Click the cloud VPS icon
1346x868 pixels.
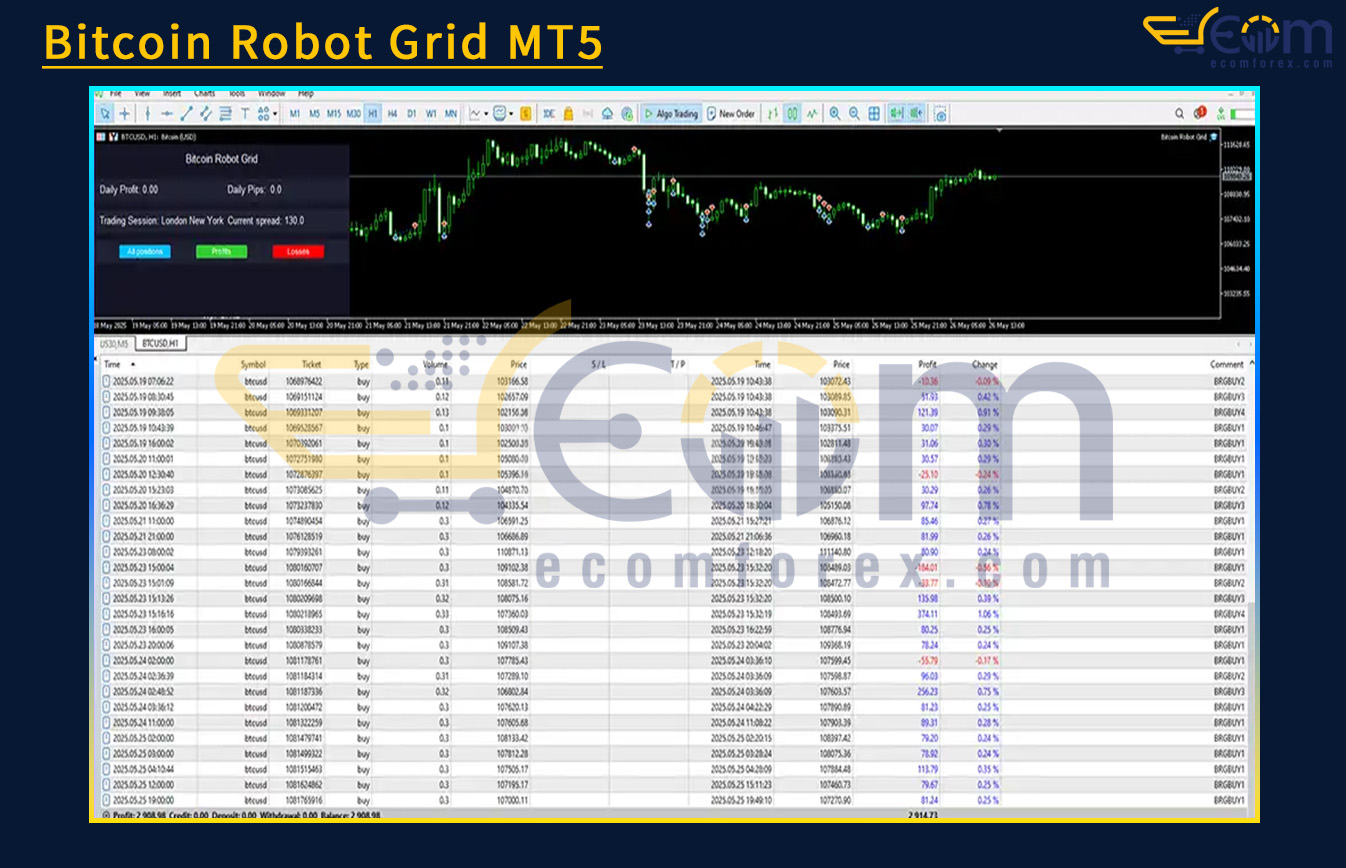point(608,114)
